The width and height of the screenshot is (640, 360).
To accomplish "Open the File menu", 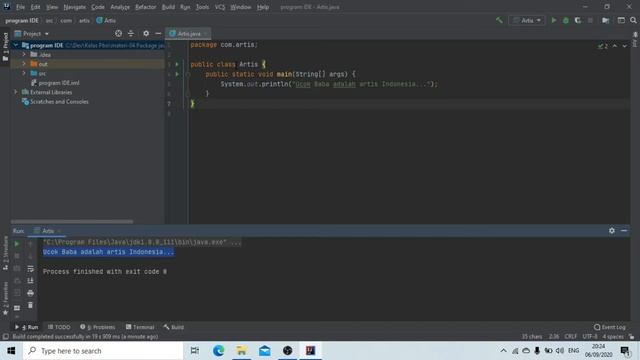I will pos(20,7).
